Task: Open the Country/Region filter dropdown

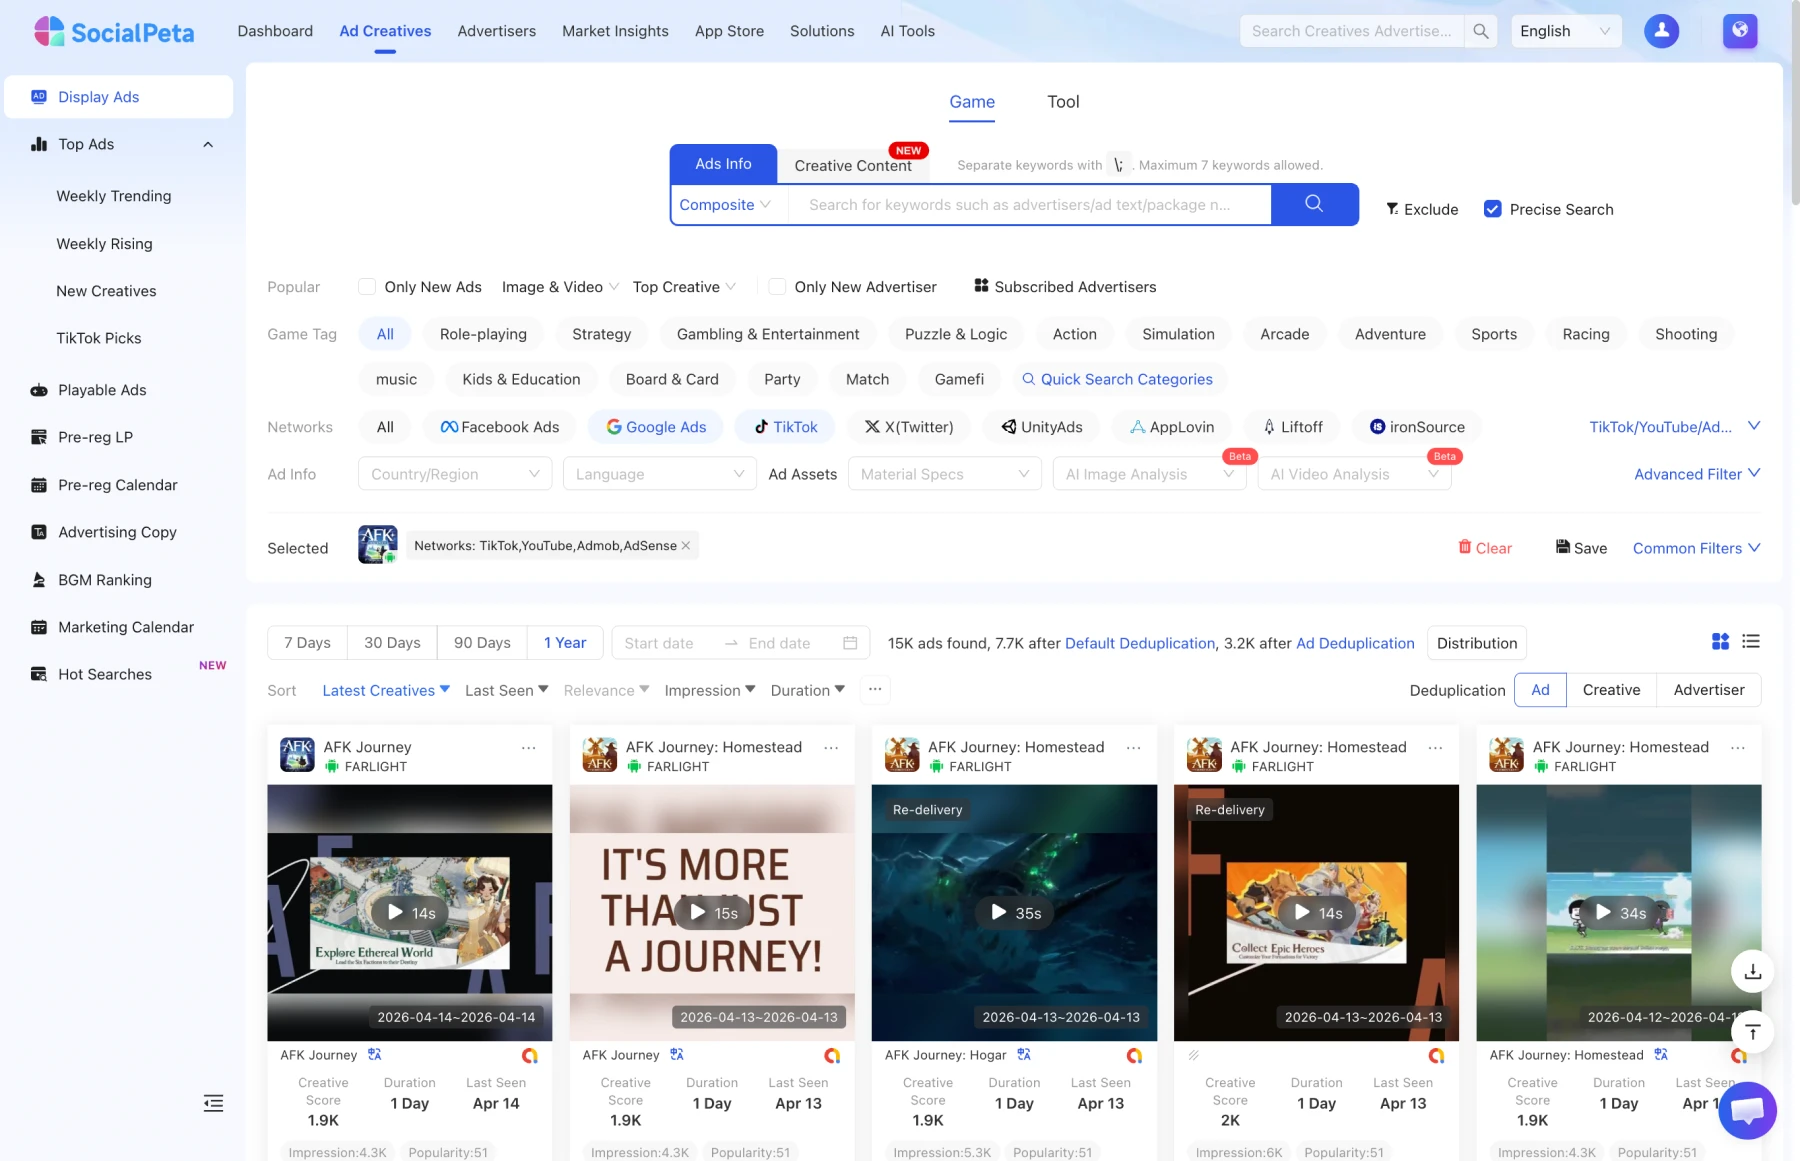Action: [454, 473]
